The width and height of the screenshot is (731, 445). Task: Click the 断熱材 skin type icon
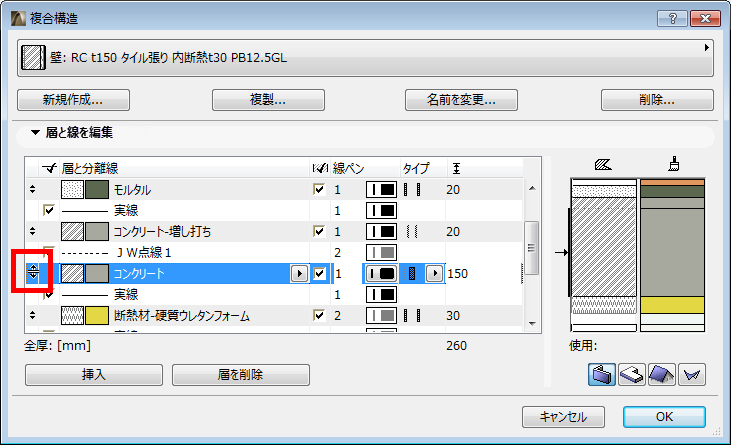pos(412,315)
